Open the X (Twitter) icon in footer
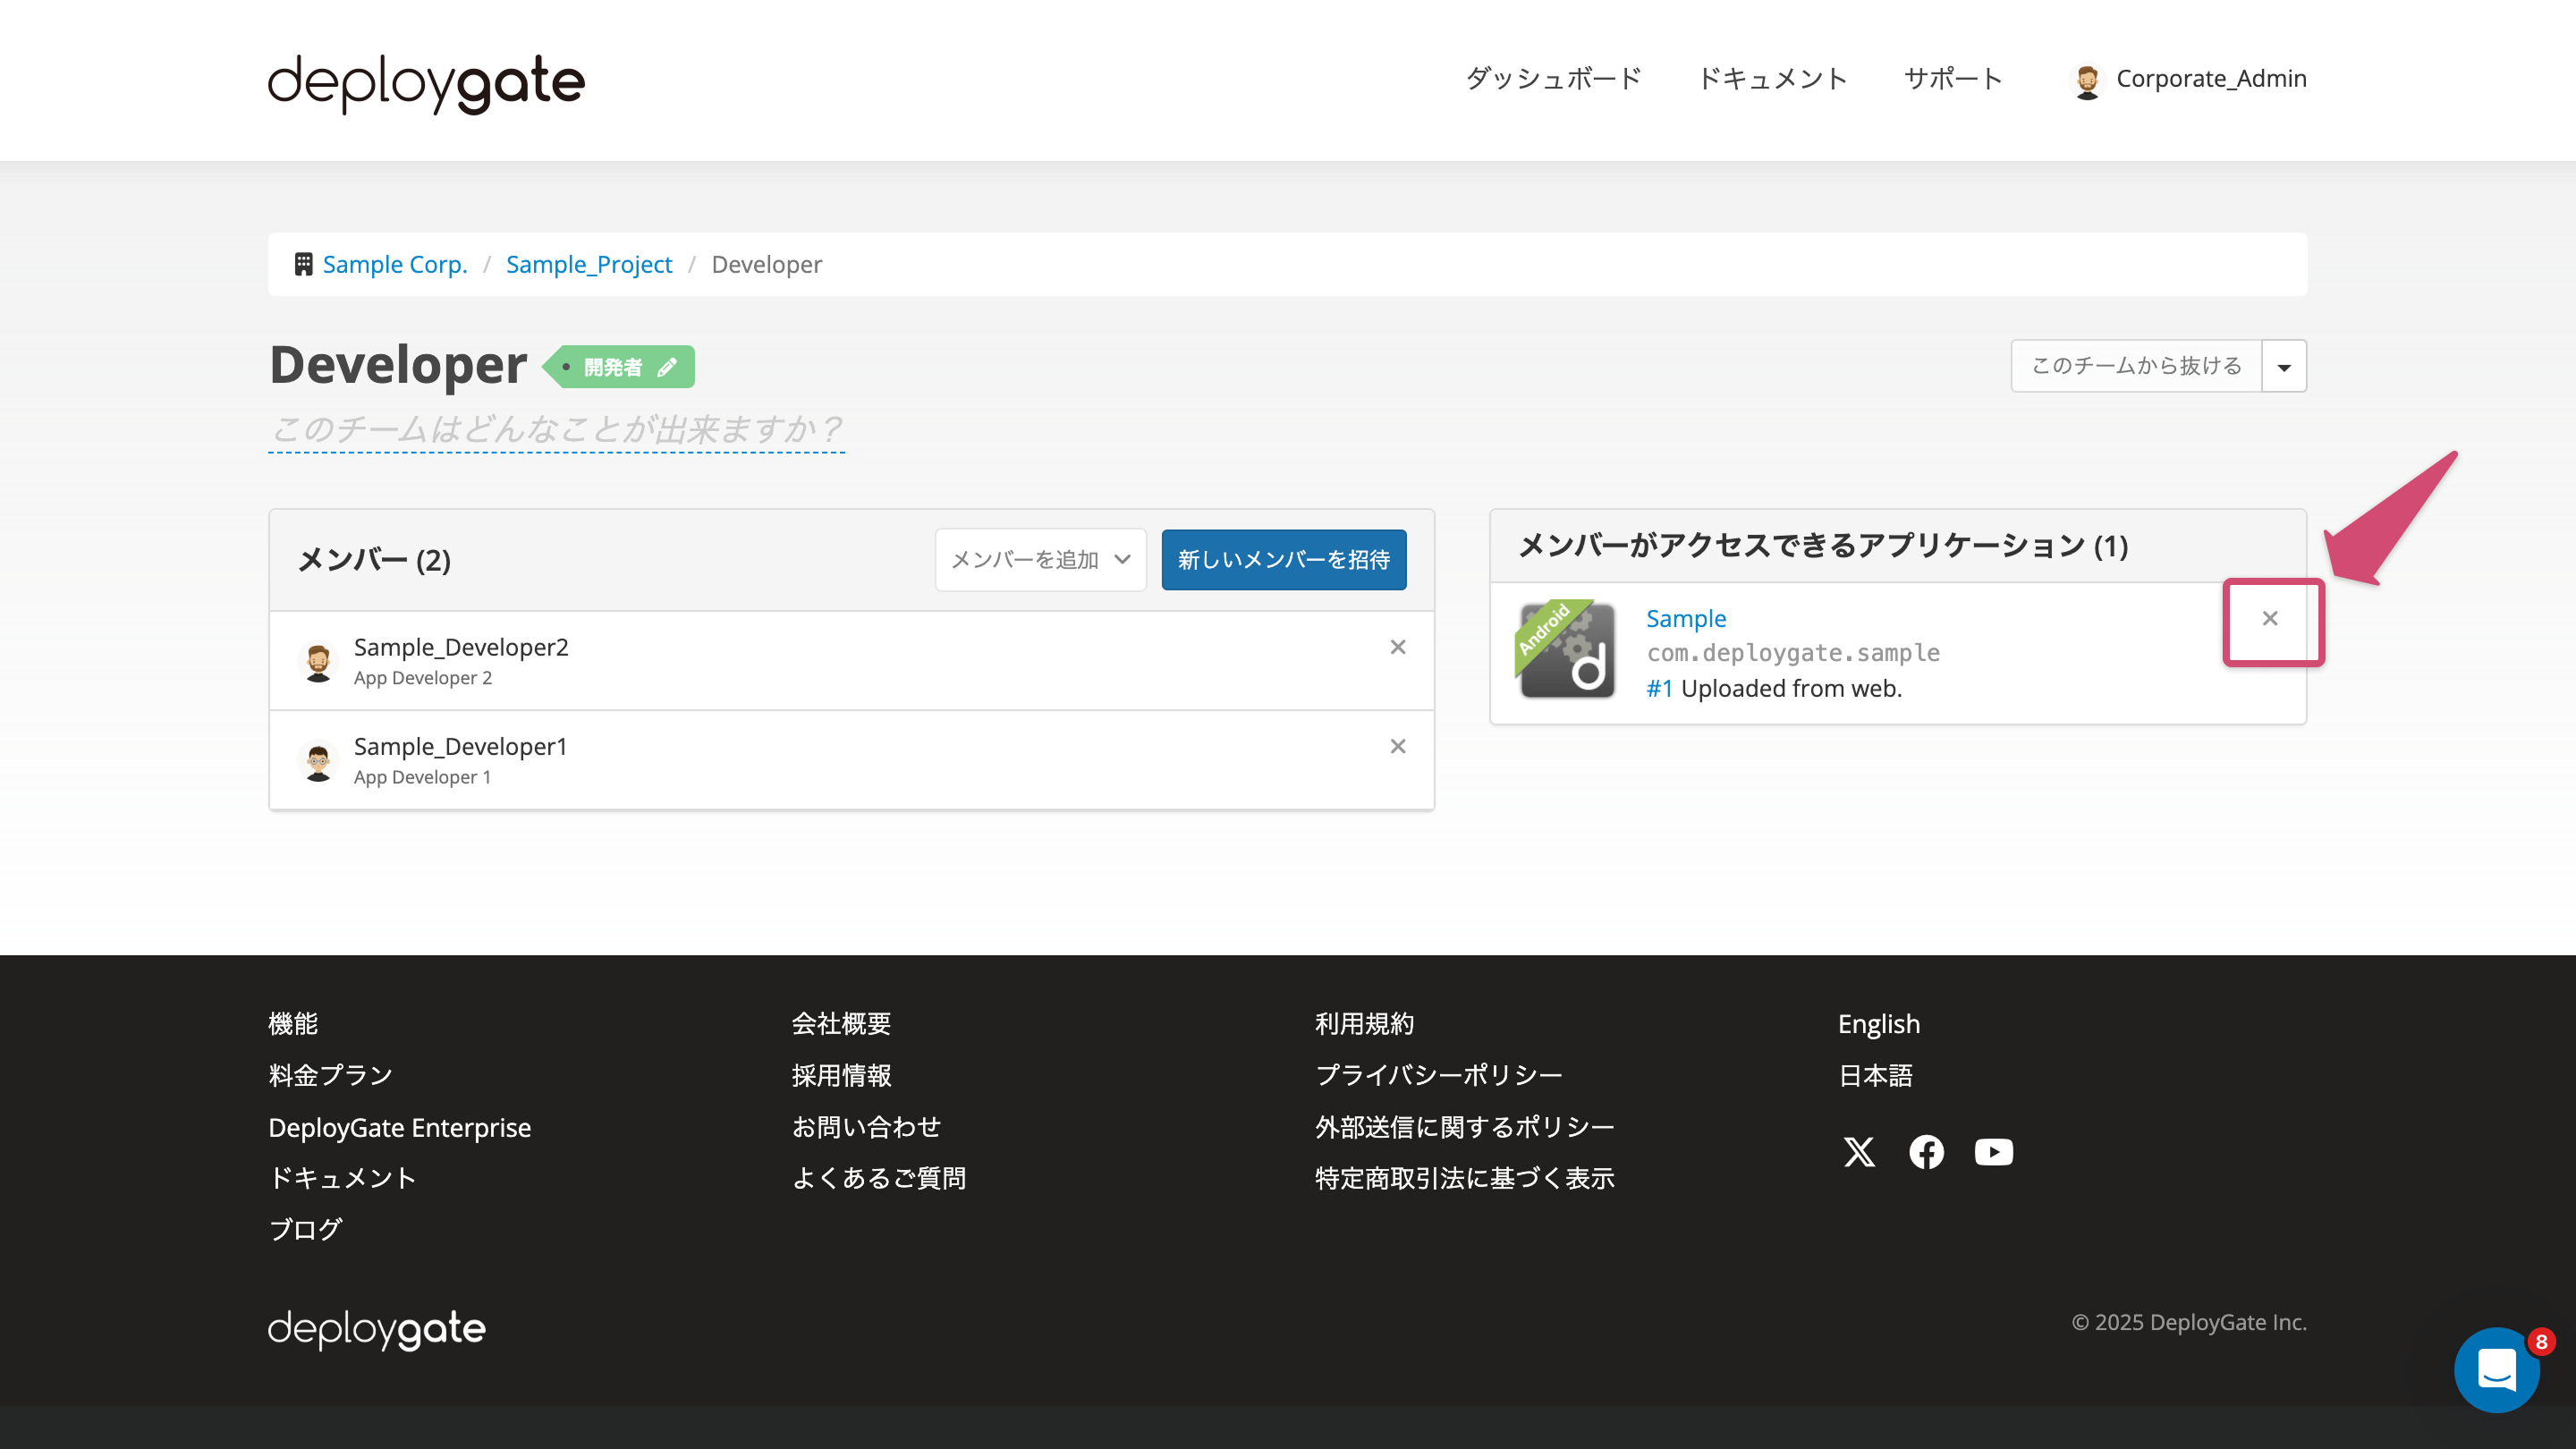This screenshot has width=2576, height=1449. click(x=1858, y=1152)
